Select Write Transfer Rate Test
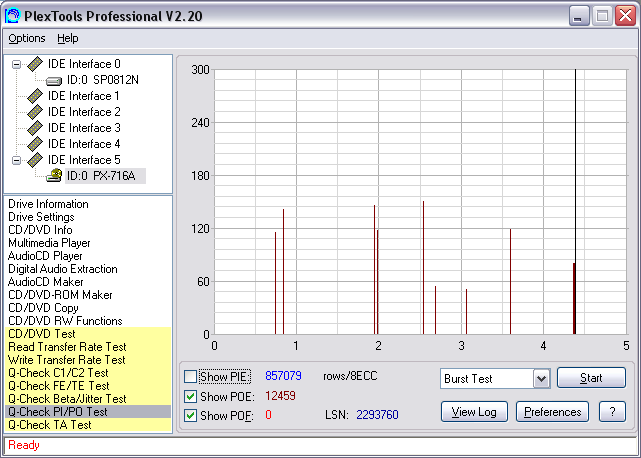The image size is (641, 458). pyautogui.click(x=88, y=360)
